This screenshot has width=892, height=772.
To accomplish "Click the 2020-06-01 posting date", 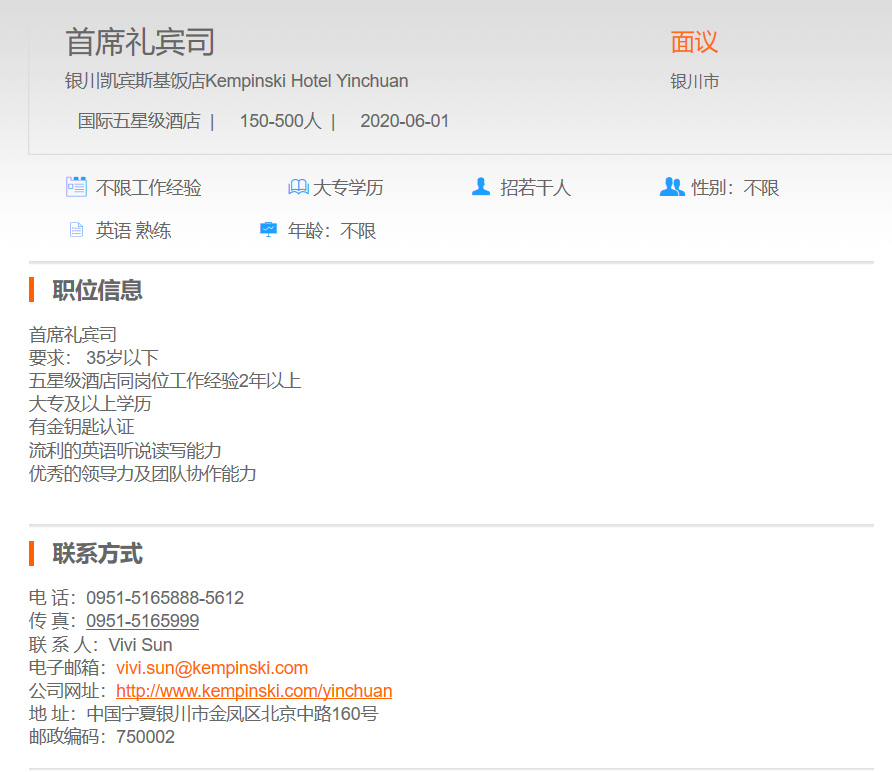I will (x=405, y=121).
